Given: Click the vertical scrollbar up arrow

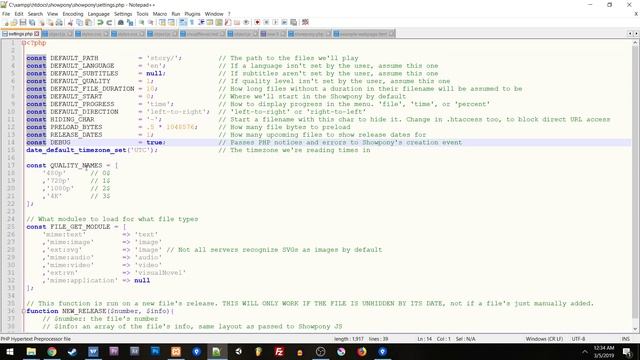Looking at the screenshot, I should click(635, 43).
